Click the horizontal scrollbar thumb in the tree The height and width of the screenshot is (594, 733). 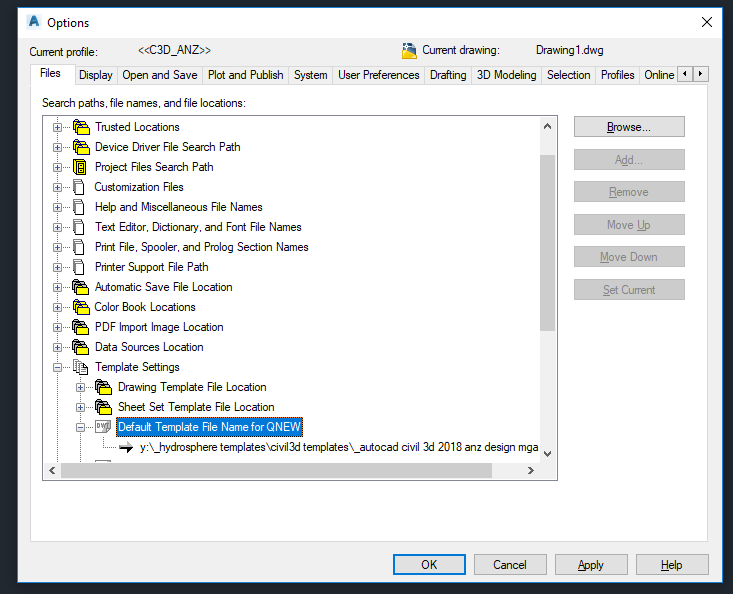pyautogui.click(x=276, y=471)
